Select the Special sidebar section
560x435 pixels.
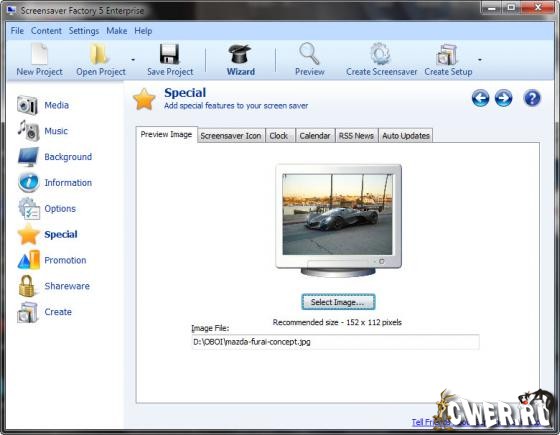point(48,234)
